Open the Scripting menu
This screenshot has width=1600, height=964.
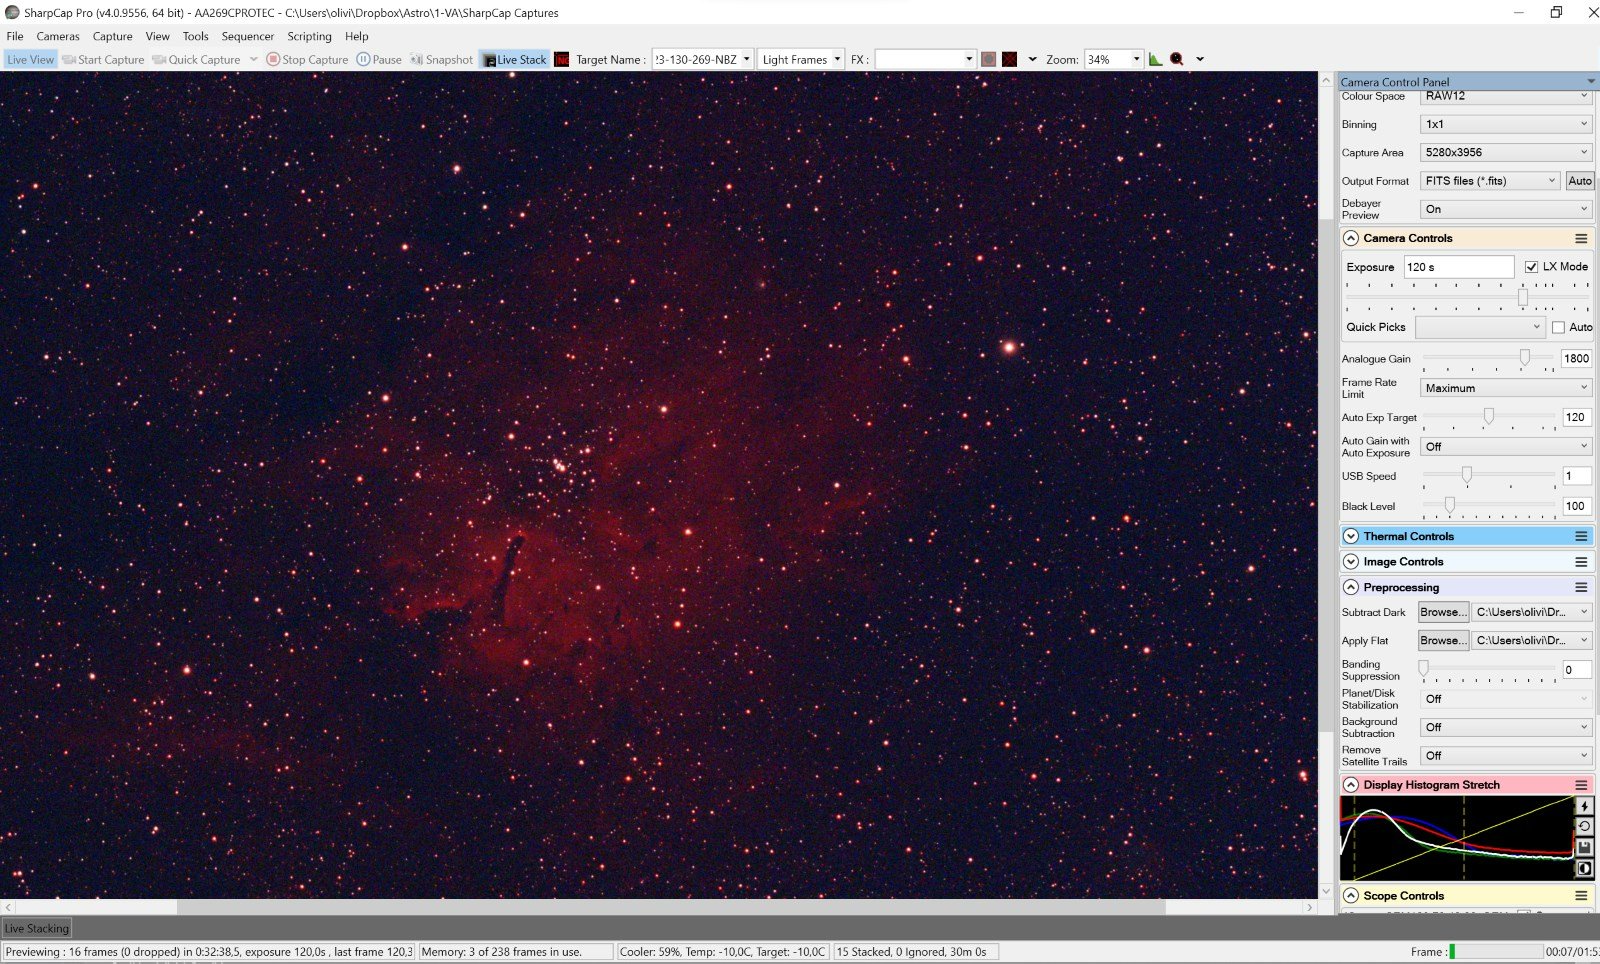309,36
